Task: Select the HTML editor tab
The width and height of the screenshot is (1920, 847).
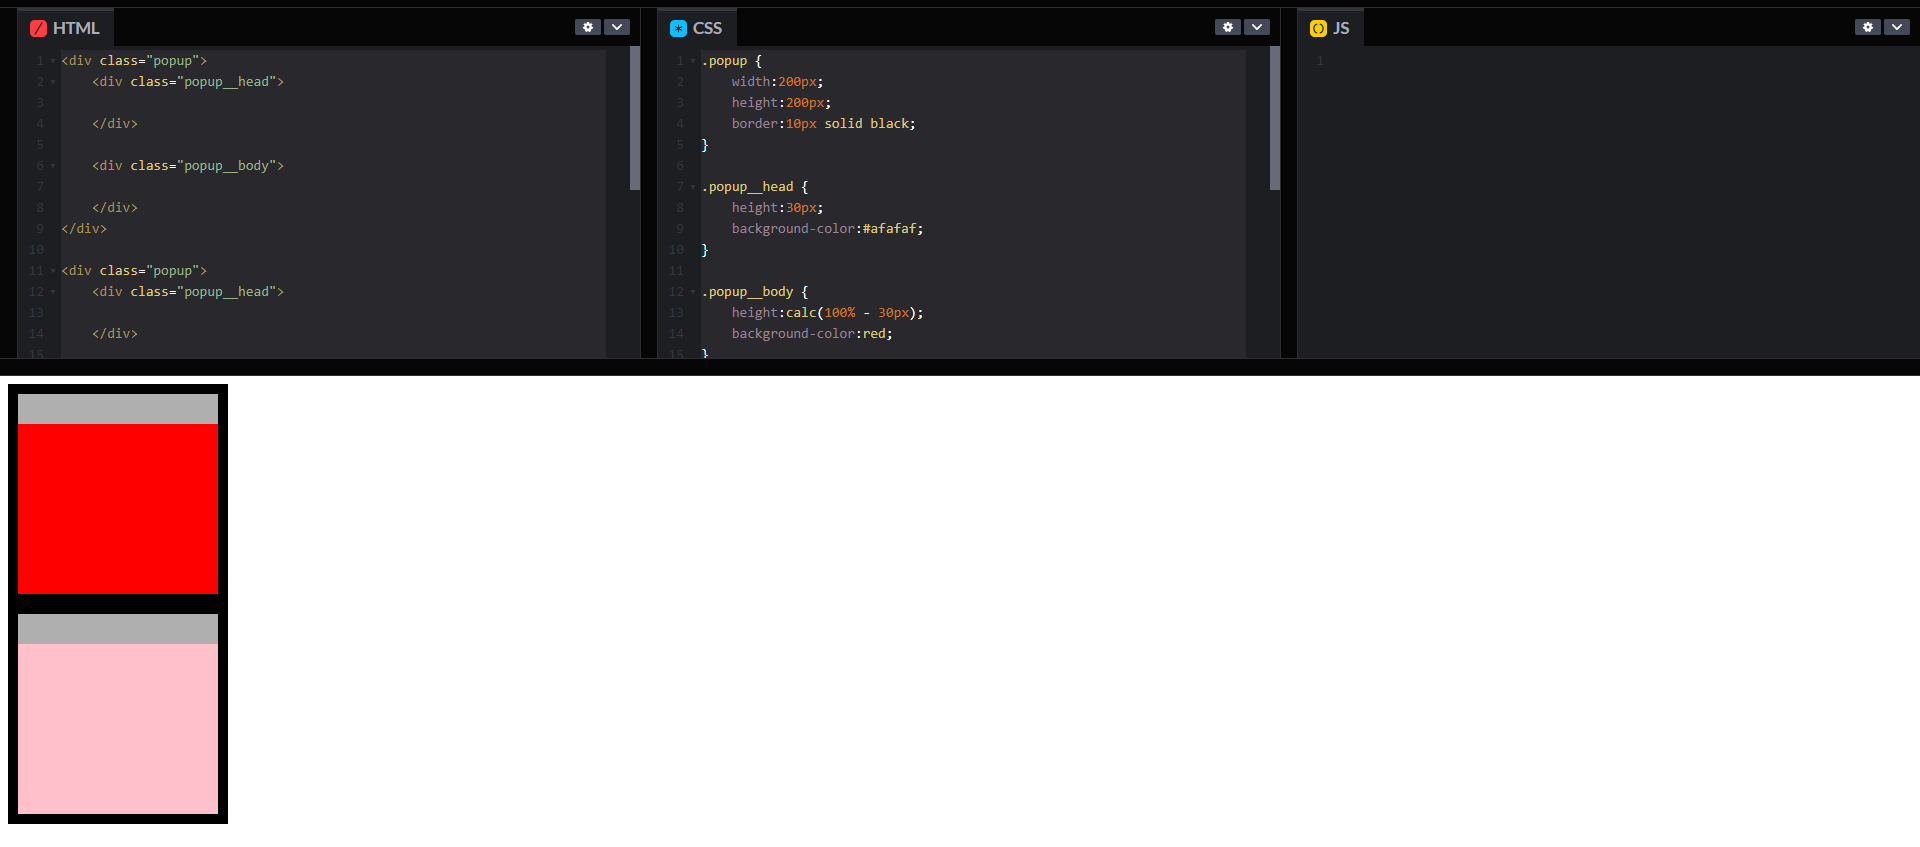Action: [x=65, y=28]
